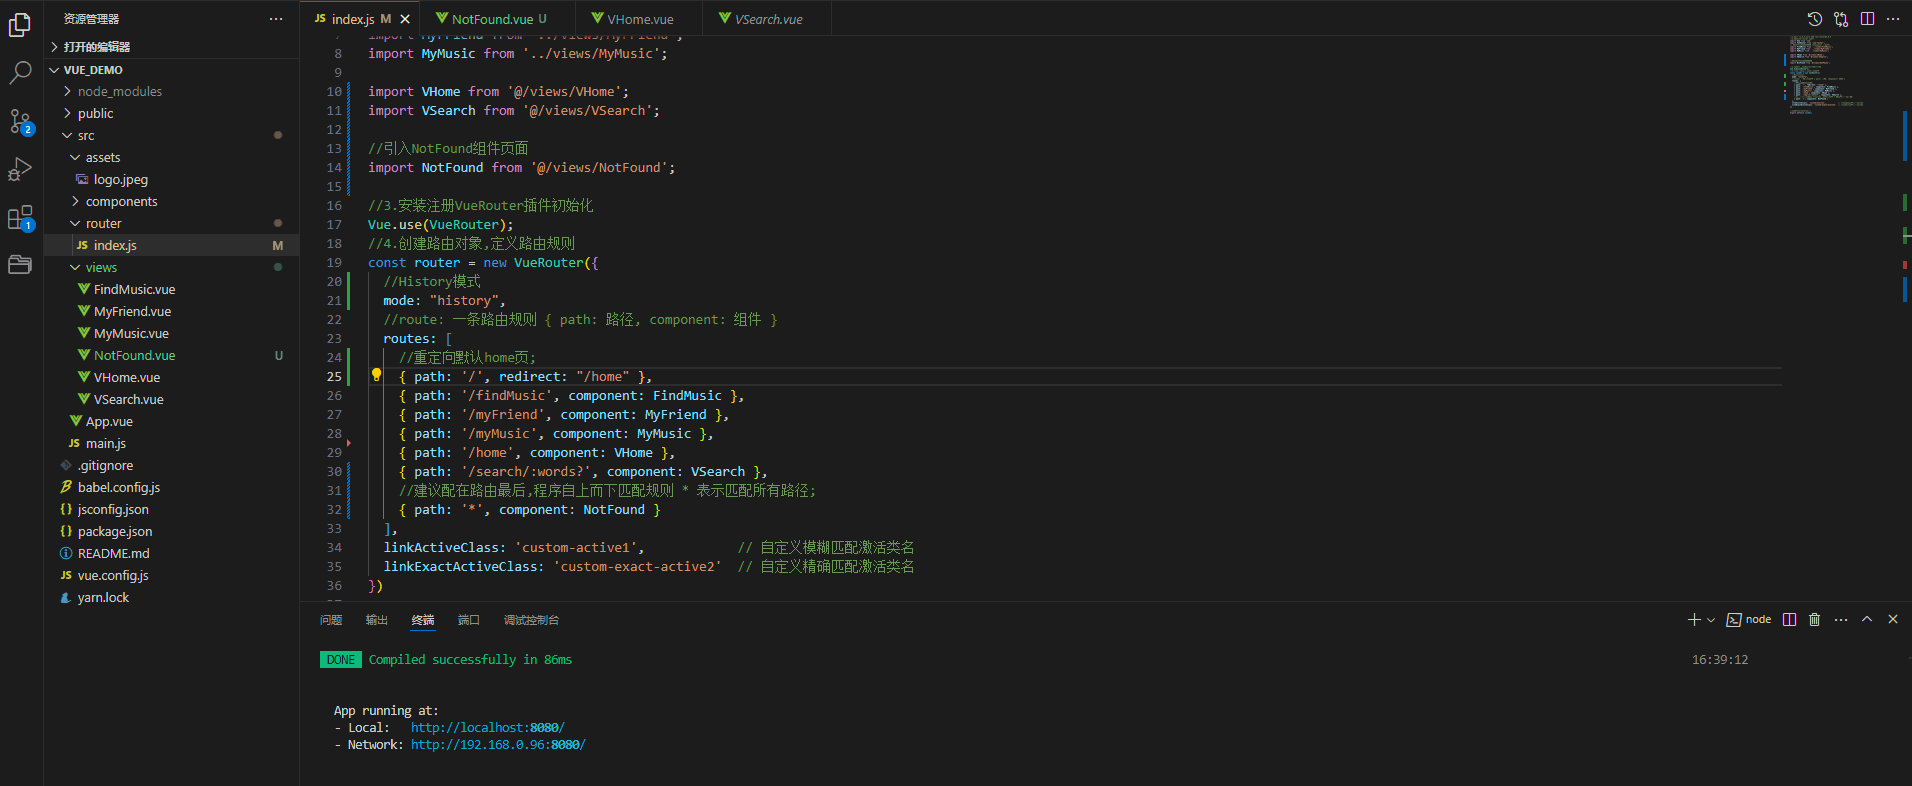Open babel.config.js from the explorer
This screenshot has height=786, width=1912.
click(x=171, y=487)
